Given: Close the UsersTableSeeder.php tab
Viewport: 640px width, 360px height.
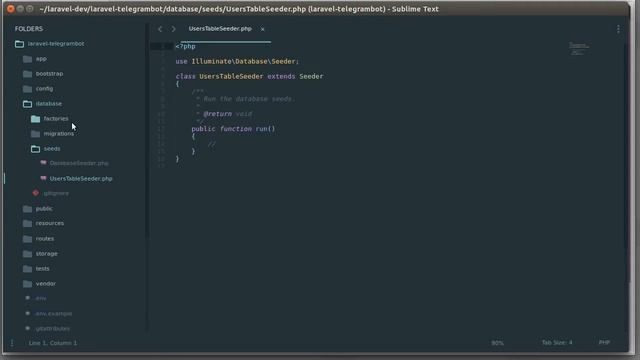Looking at the screenshot, I should (x=262, y=29).
